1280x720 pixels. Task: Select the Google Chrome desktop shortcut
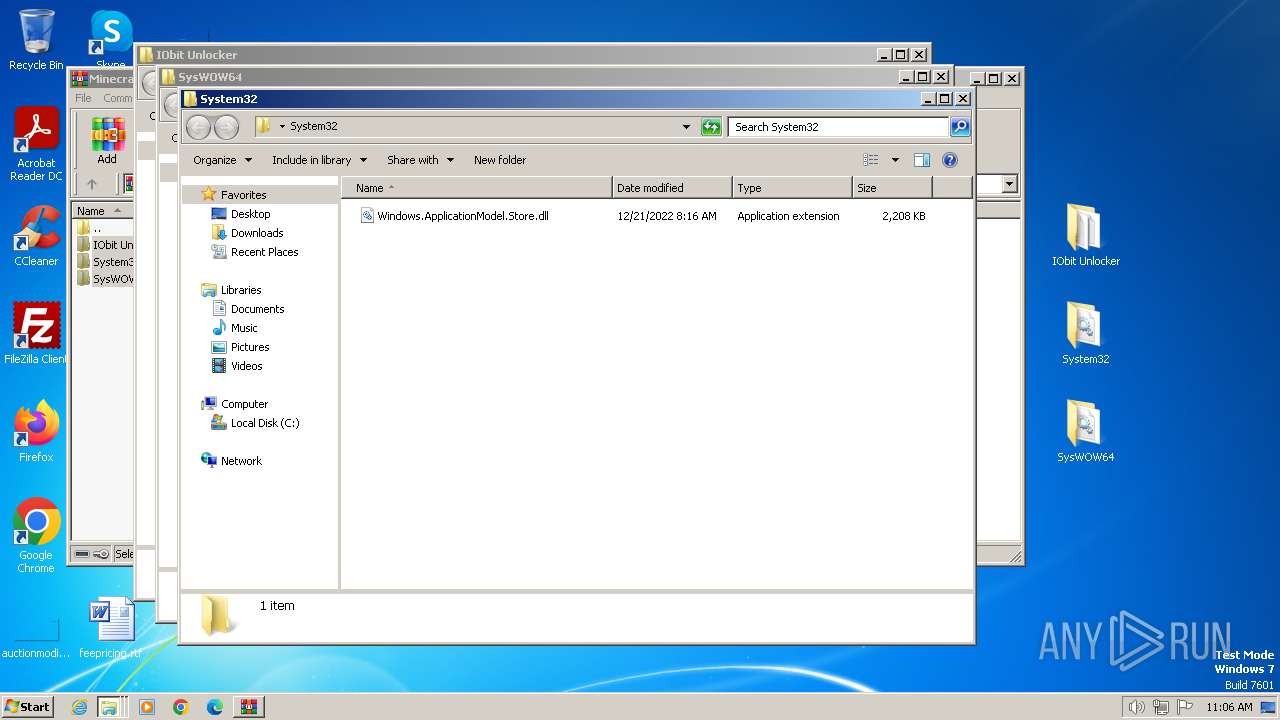[36, 536]
